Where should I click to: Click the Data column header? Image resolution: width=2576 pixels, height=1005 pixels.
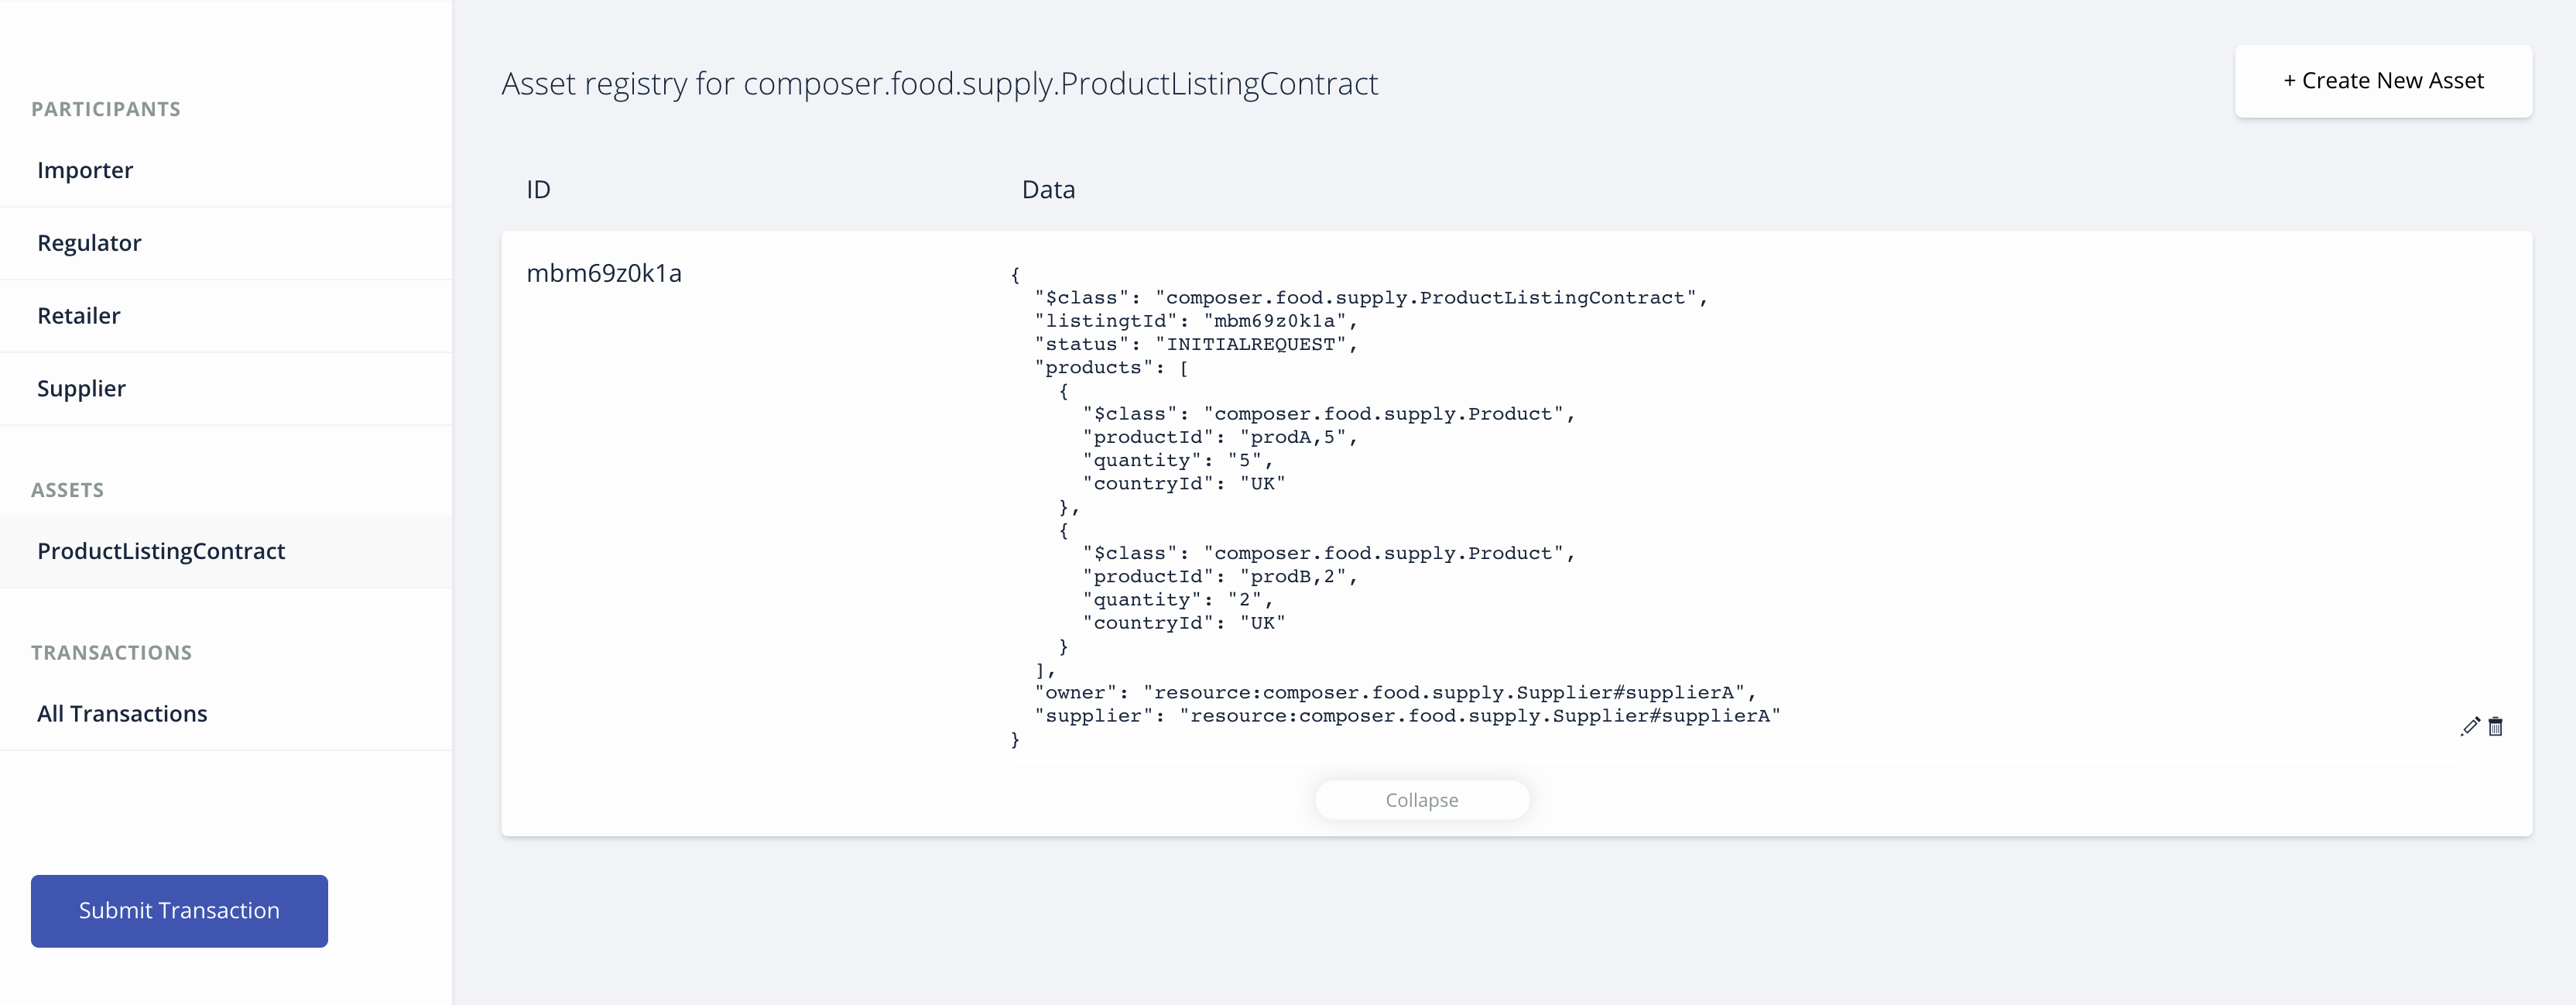1048,190
